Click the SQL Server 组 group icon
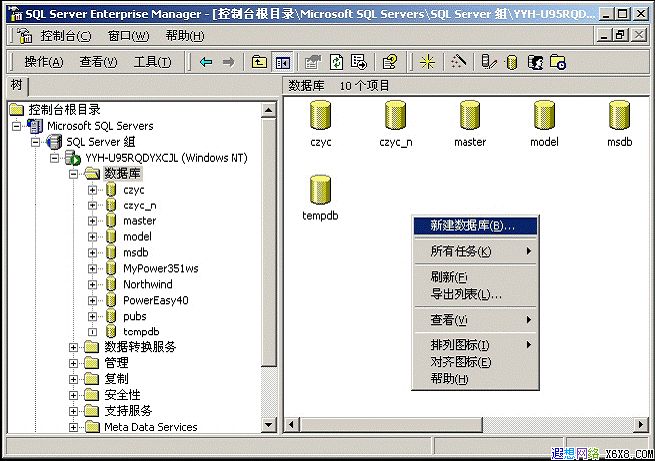655x461 pixels. [x=54, y=142]
